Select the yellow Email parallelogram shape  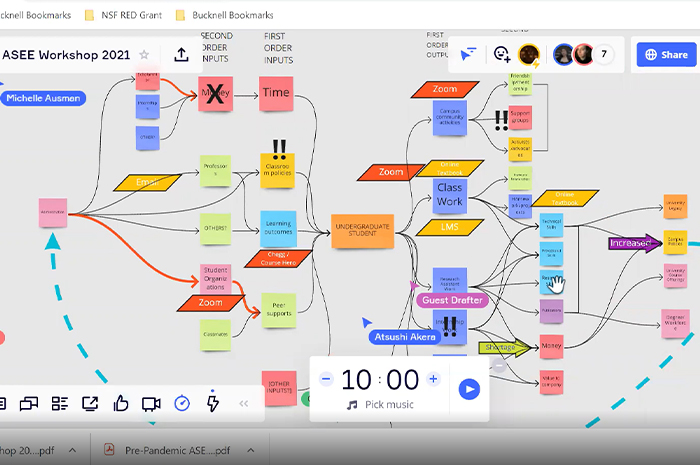(147, 183)
